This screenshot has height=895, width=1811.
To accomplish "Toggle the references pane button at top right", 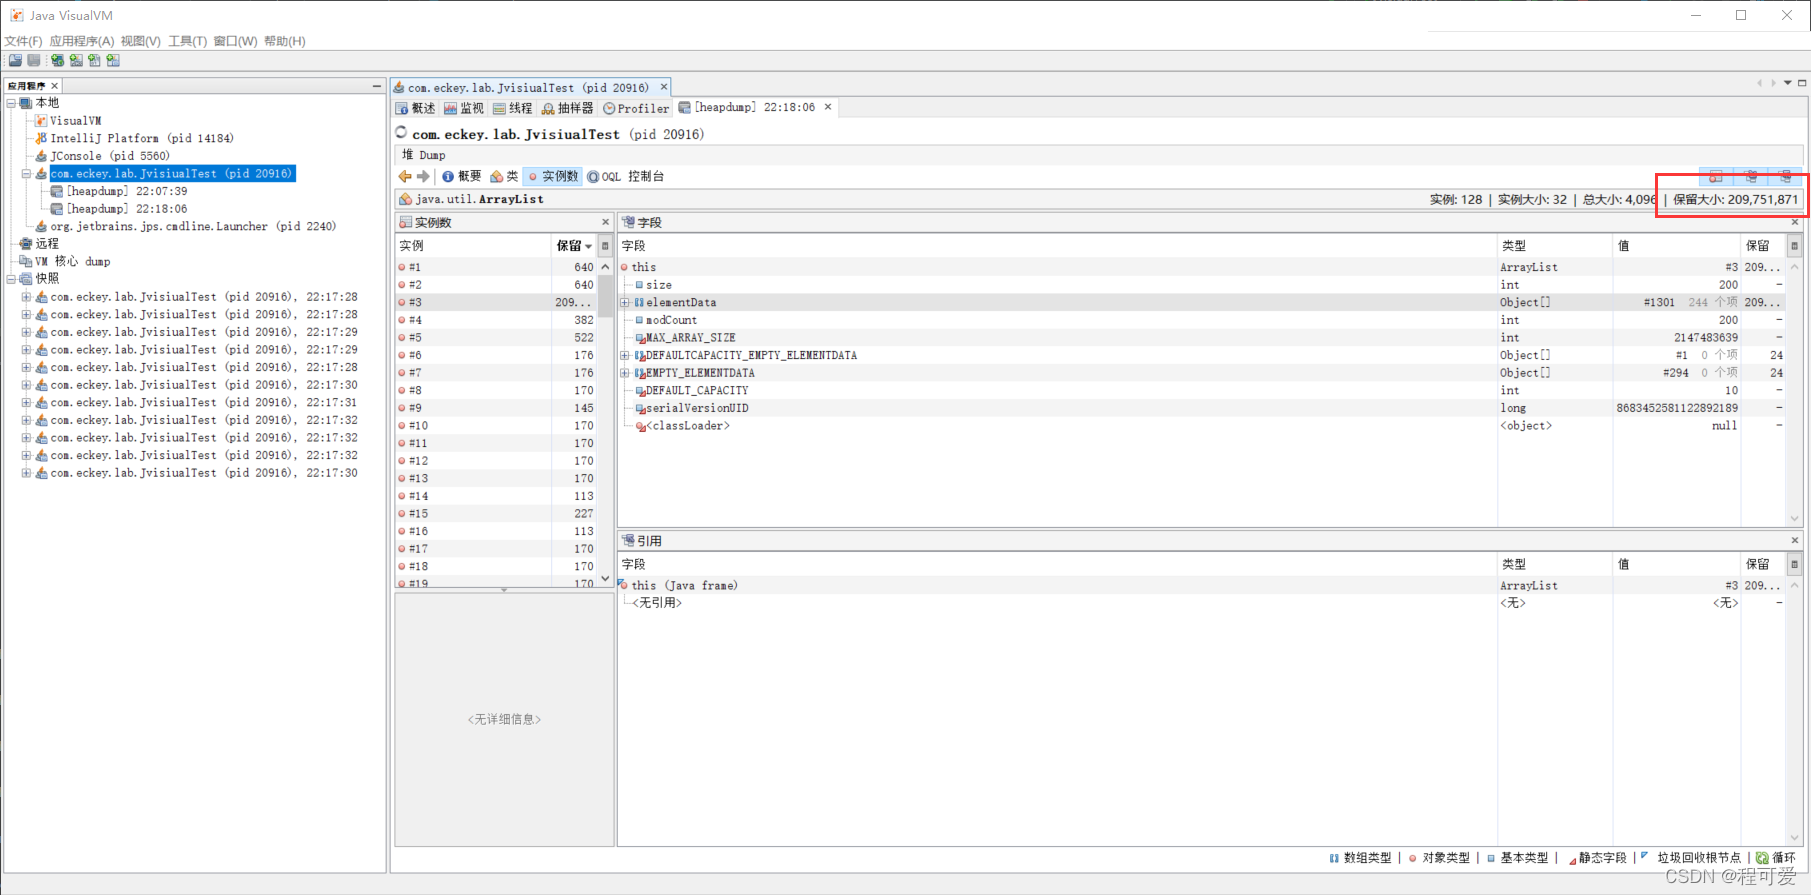I will point(1785,177).
